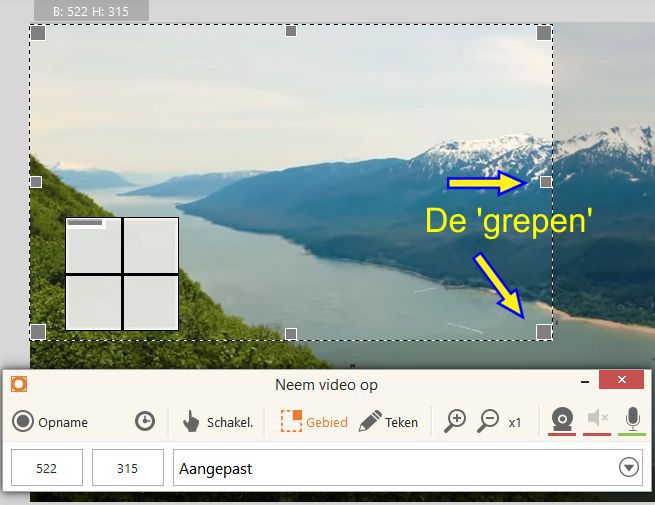Open the recording timer clock icon
Image resolution: width=655 pixels, height=505 pixels.
[145, 421]
